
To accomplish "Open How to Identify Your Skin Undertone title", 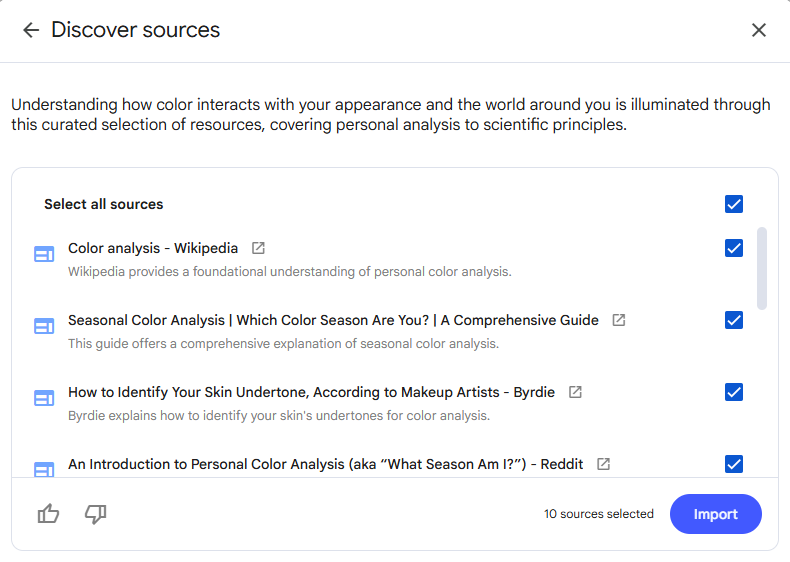I will click(x=311, y=393).
